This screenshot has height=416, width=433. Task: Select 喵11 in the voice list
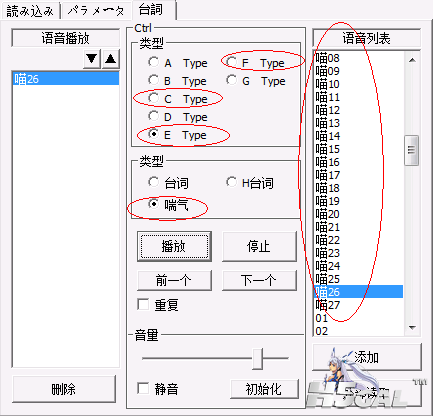(x=359, y=97)
